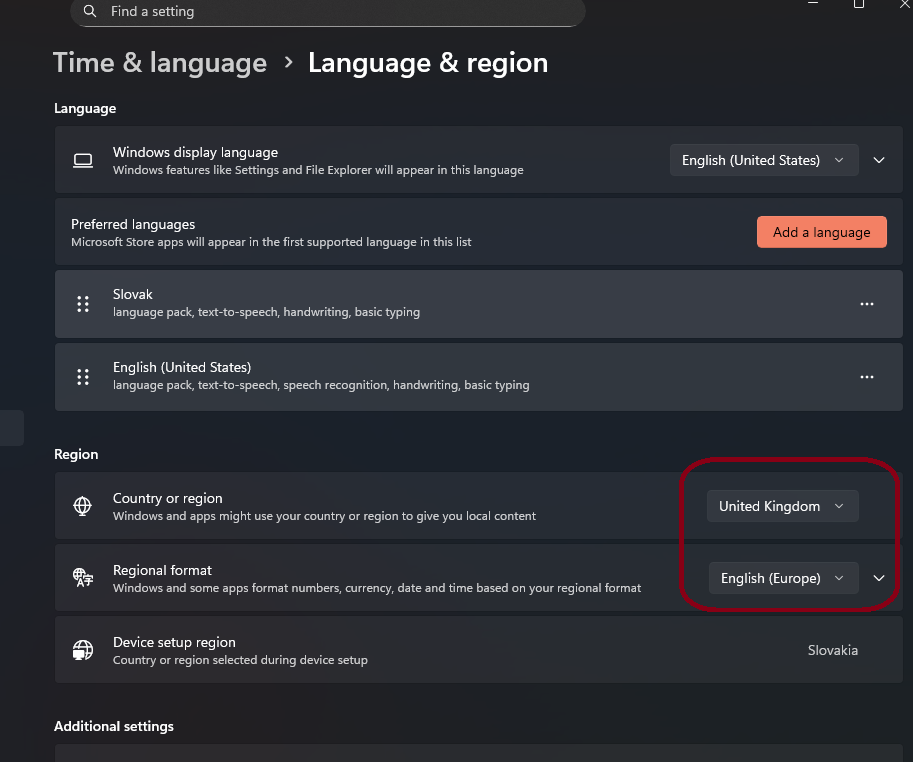This screenshot has width=913, height=764.
Task: Expand the Windows display language section
Action: [879, 160]
